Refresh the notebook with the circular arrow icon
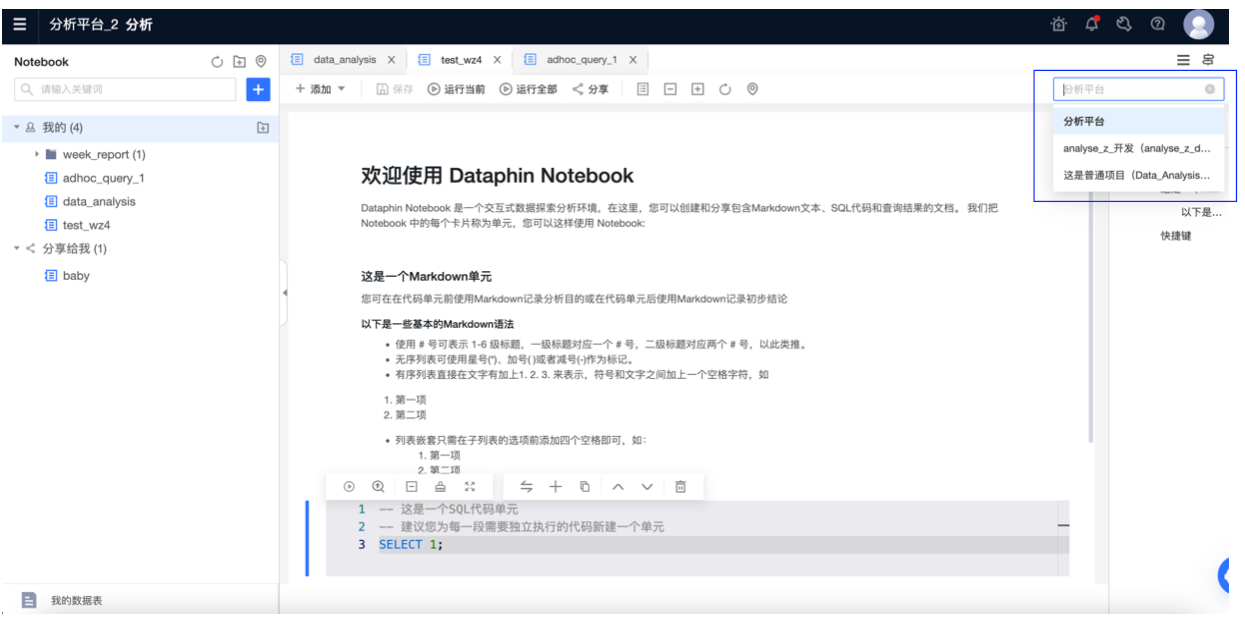The height and width of the screenshot is (623, 1245). click(724, 89)
